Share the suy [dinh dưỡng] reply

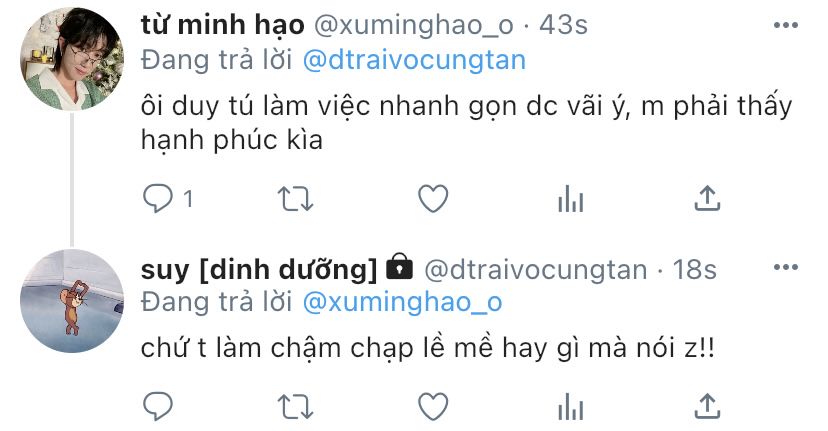(707, 407)
